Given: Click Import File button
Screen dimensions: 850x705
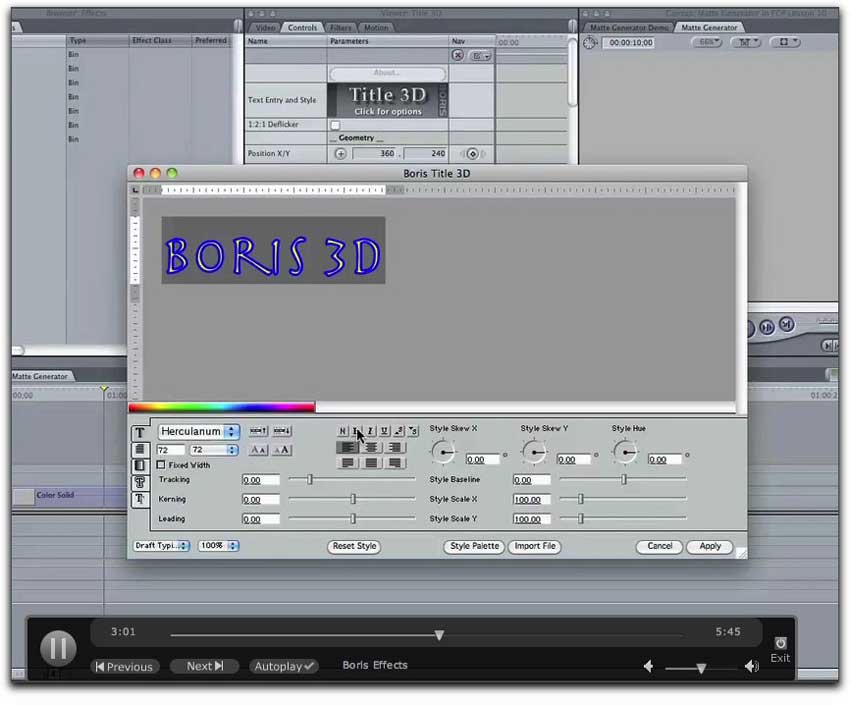Looking at the screenshot, I should pyautogui.click(x=535, y=546).
